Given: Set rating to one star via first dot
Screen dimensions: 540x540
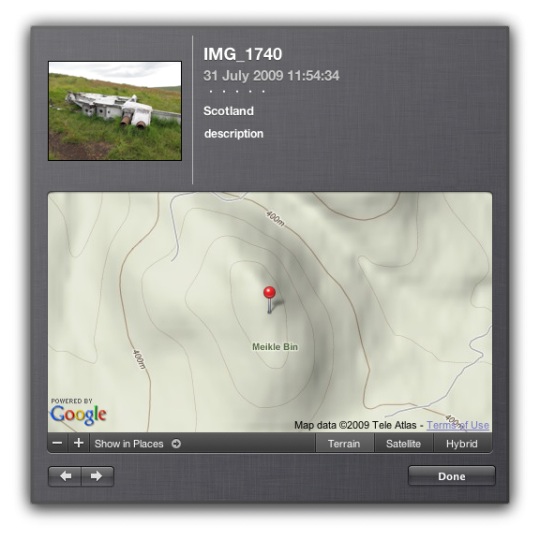Looking at the screenshot, I should [211, 92].
